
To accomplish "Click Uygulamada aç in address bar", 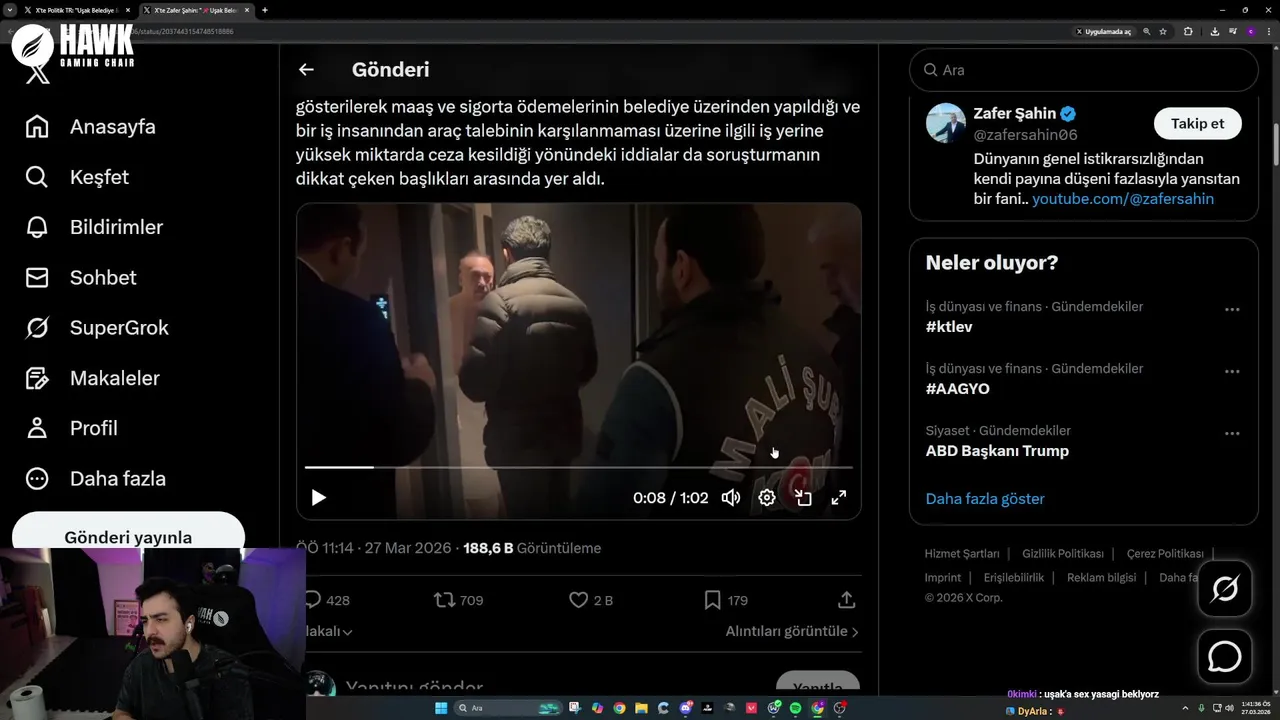I will click(1104, 32).
